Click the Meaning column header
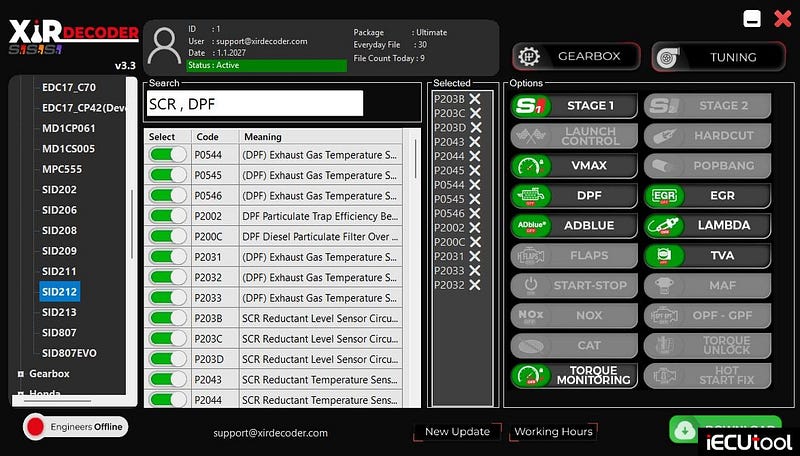This screenshot has height=456, width=800. point(320,136)
